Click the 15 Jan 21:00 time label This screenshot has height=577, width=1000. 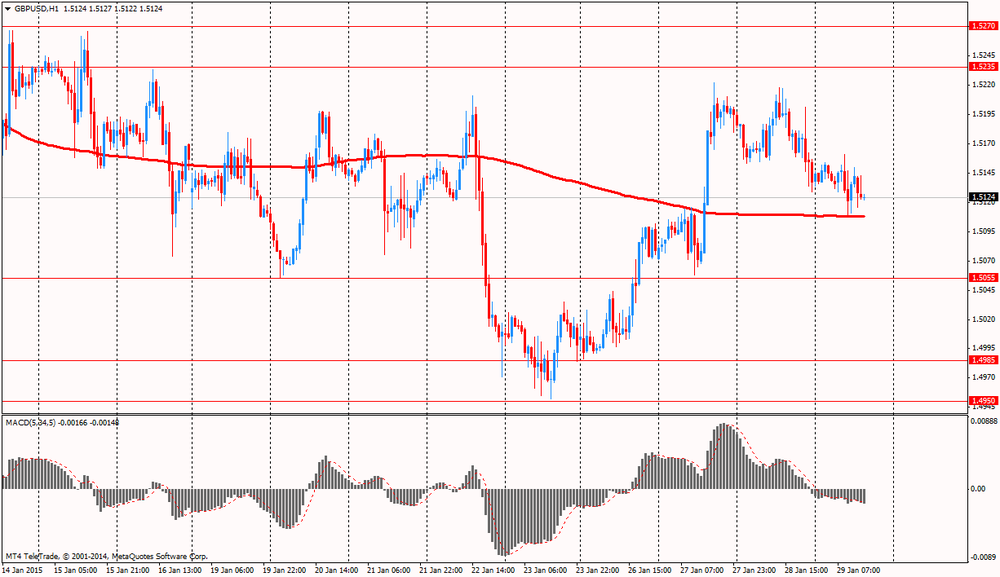(128, 571)
